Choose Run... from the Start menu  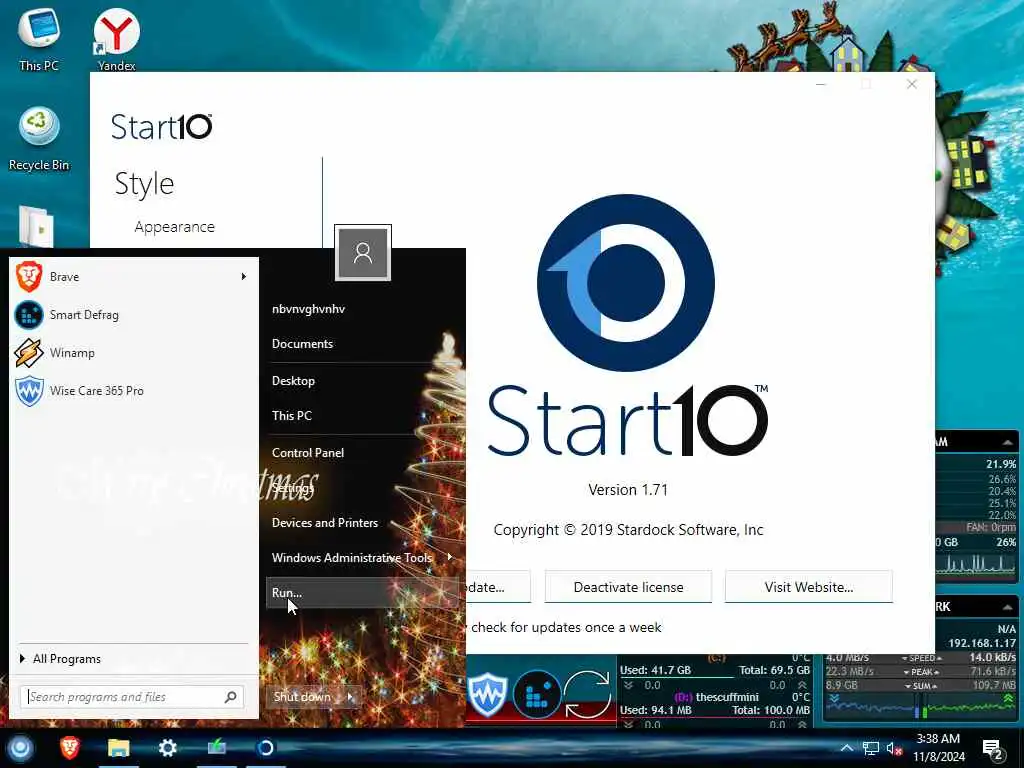pyautogui.click(x=362, y=592)
